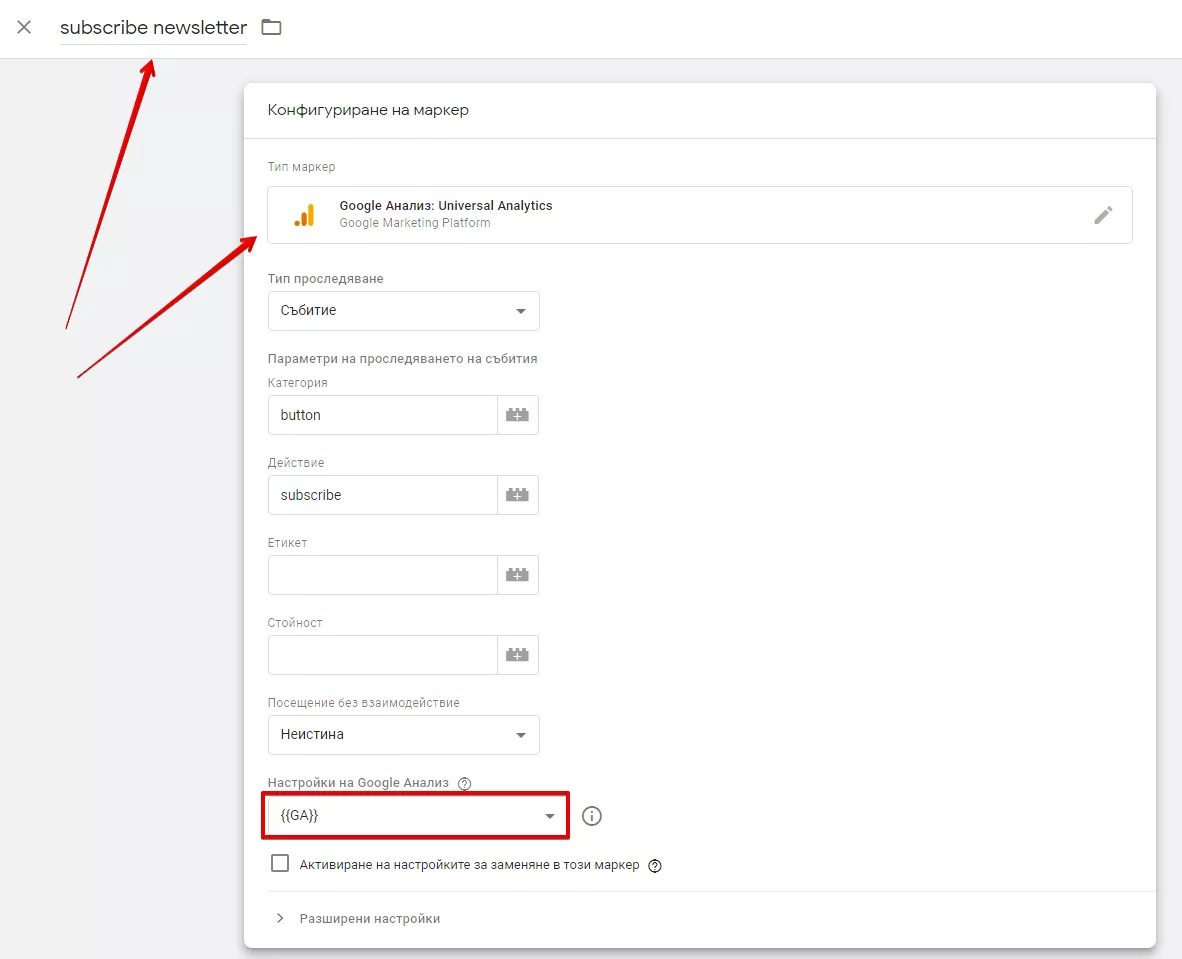
Task: Click the Google Analytics bar chart logo
Action: pyautogui.click(x=305, y=216)
